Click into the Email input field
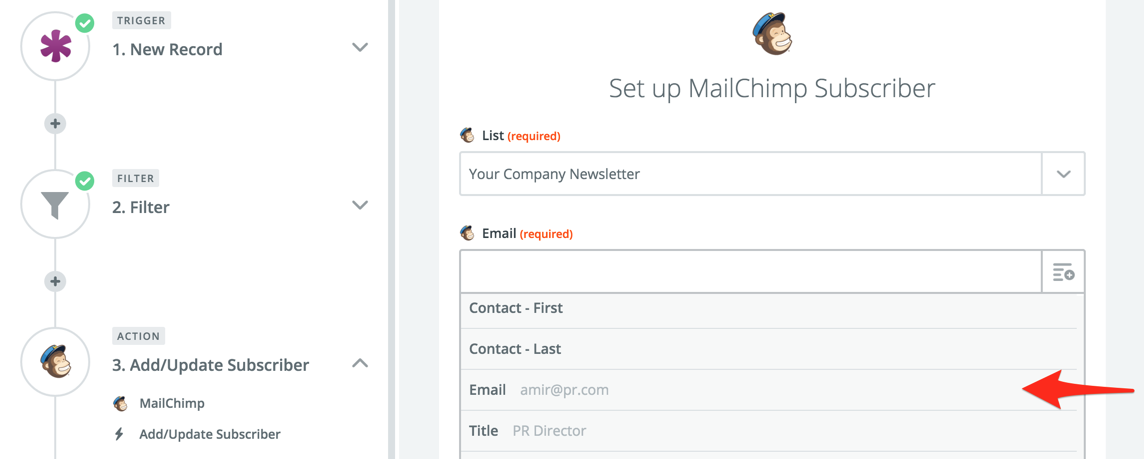Image resolution: width=1144 pixels, height=459 pixels. pos(750,272)
